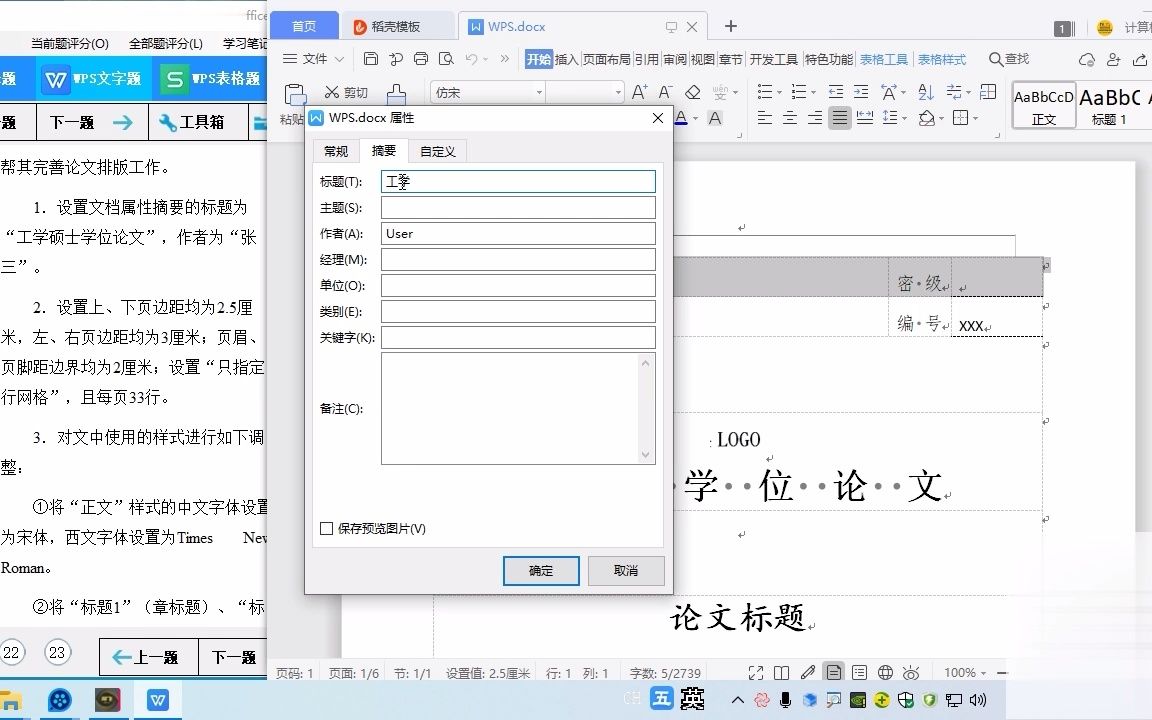Click the reading layout book icon in status bar
1152x720 pixels.
pos(782,672)
